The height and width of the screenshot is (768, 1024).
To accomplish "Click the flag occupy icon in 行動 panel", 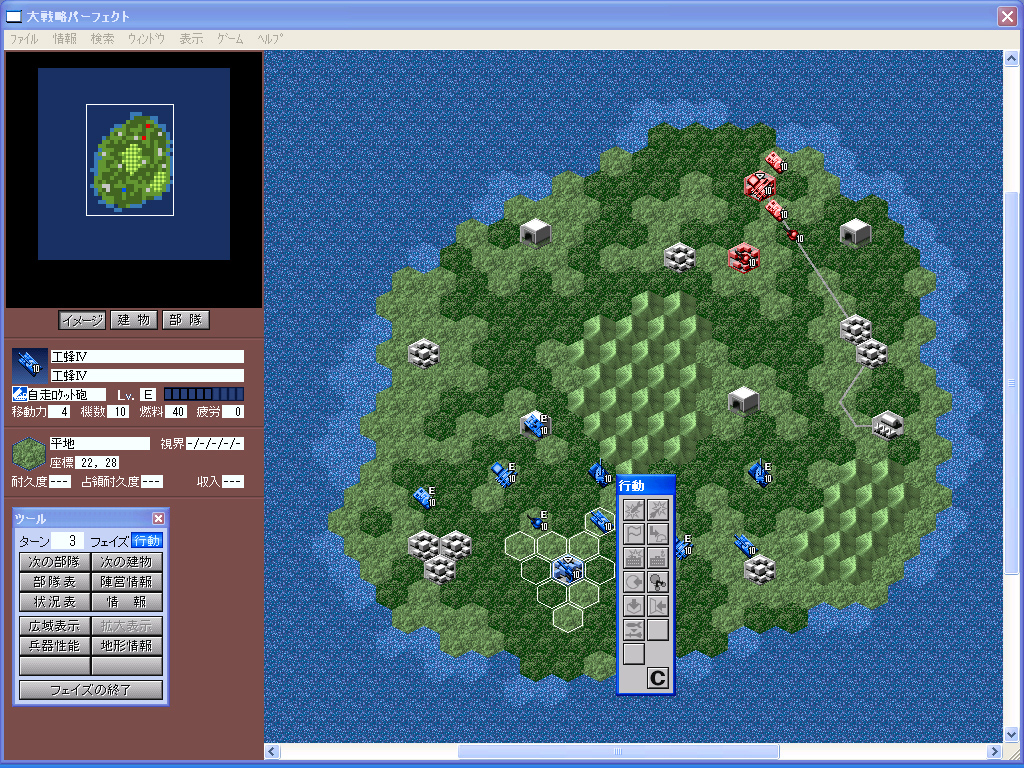I will point(634,534).
